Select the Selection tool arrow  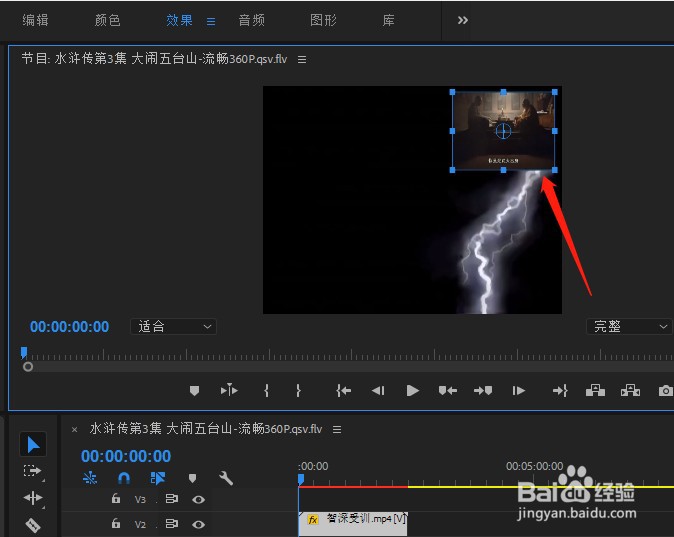(x=33, y=445)
